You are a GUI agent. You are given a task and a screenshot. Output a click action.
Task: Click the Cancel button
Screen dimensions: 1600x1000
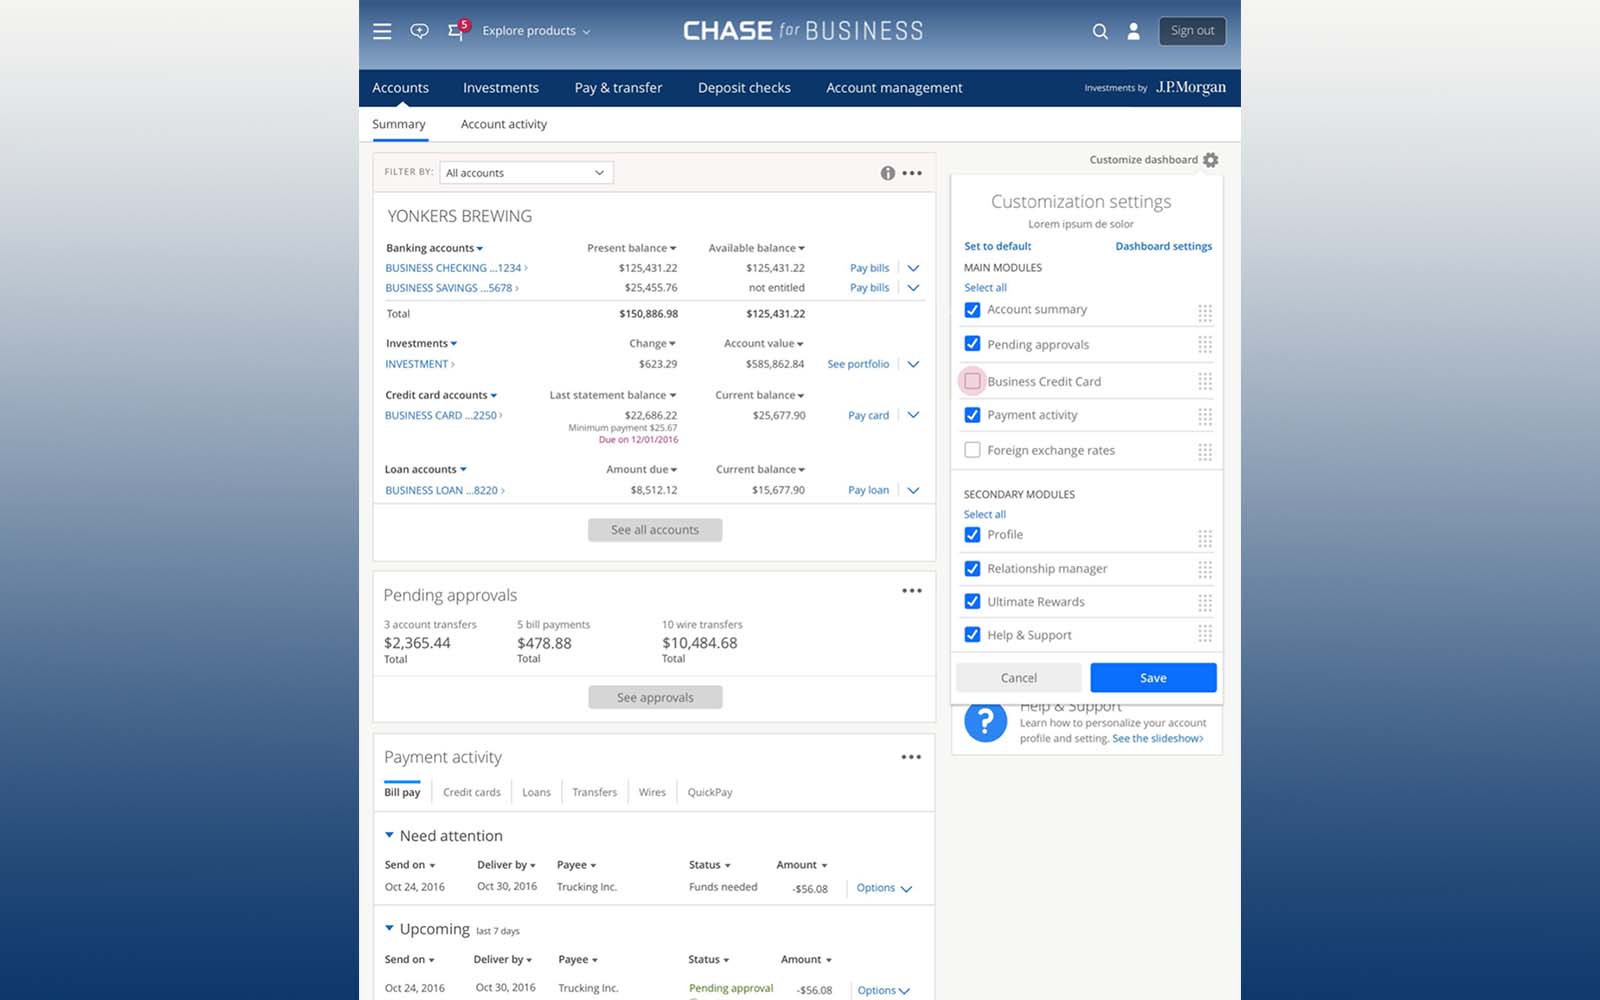click(1019, 678)
